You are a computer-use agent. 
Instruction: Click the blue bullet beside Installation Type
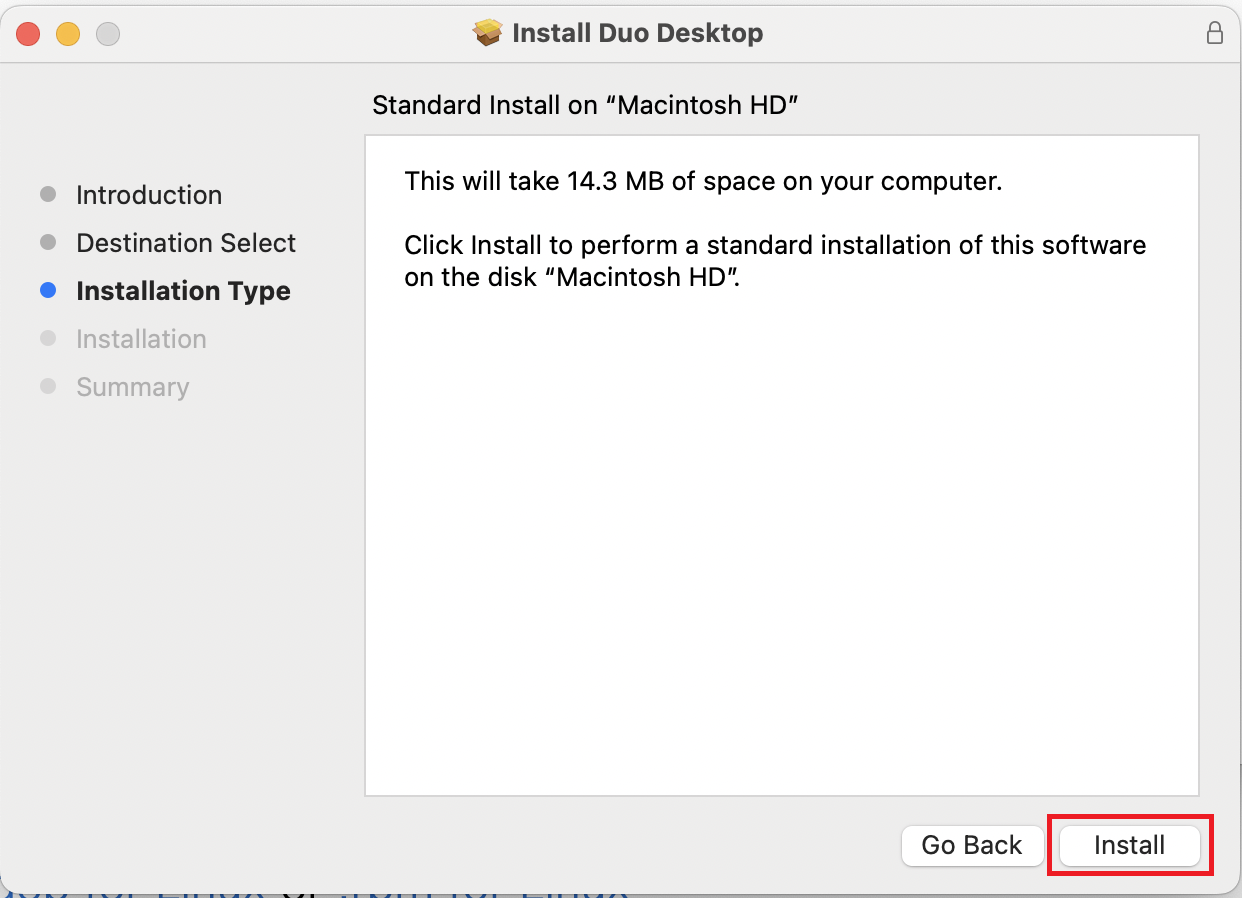(48, 291)
